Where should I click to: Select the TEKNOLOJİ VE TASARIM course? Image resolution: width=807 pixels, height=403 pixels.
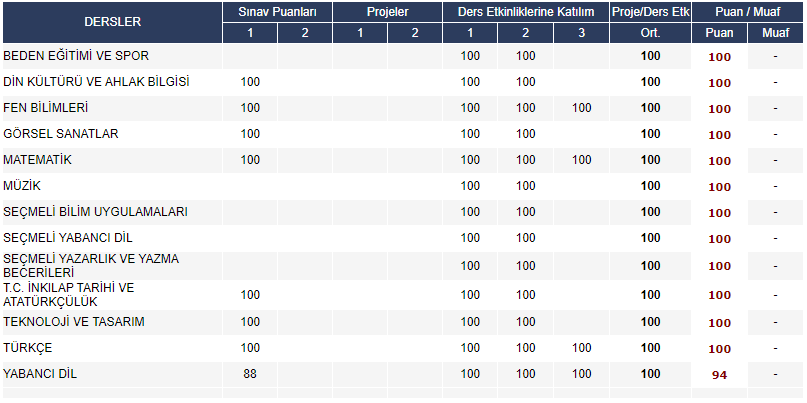75,322
